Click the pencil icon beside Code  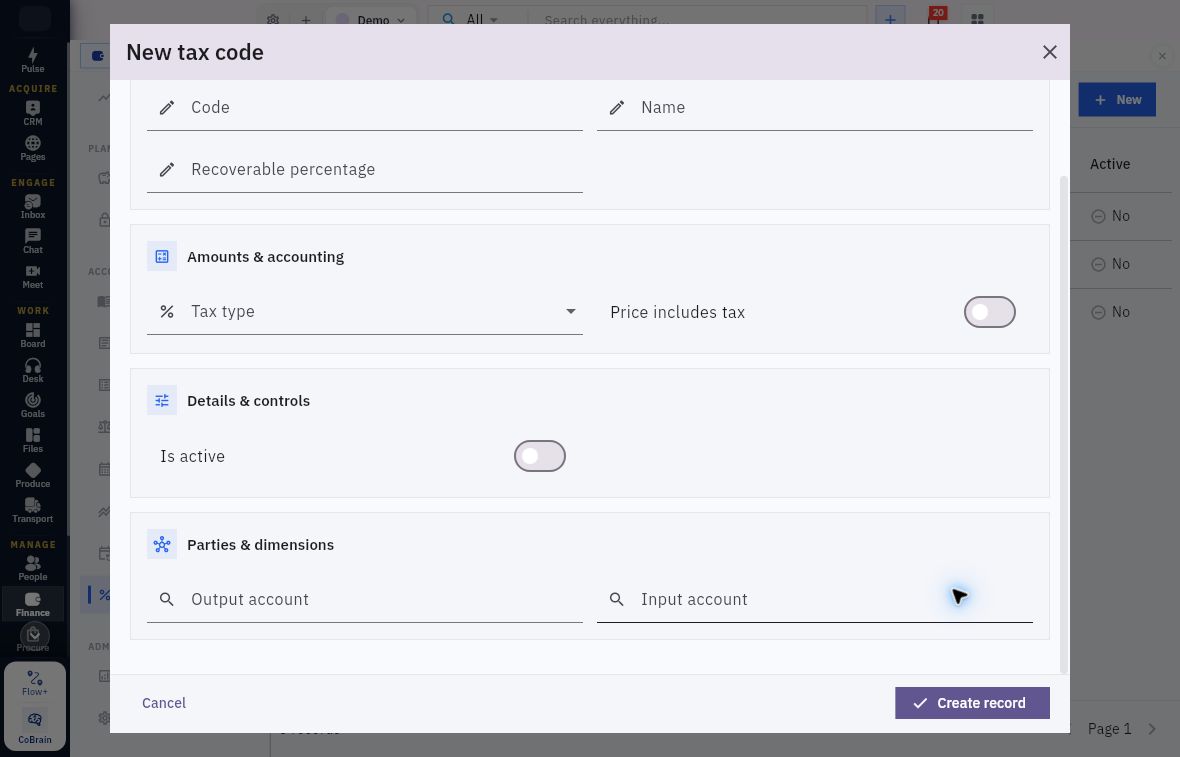click(x=167, y=107)
